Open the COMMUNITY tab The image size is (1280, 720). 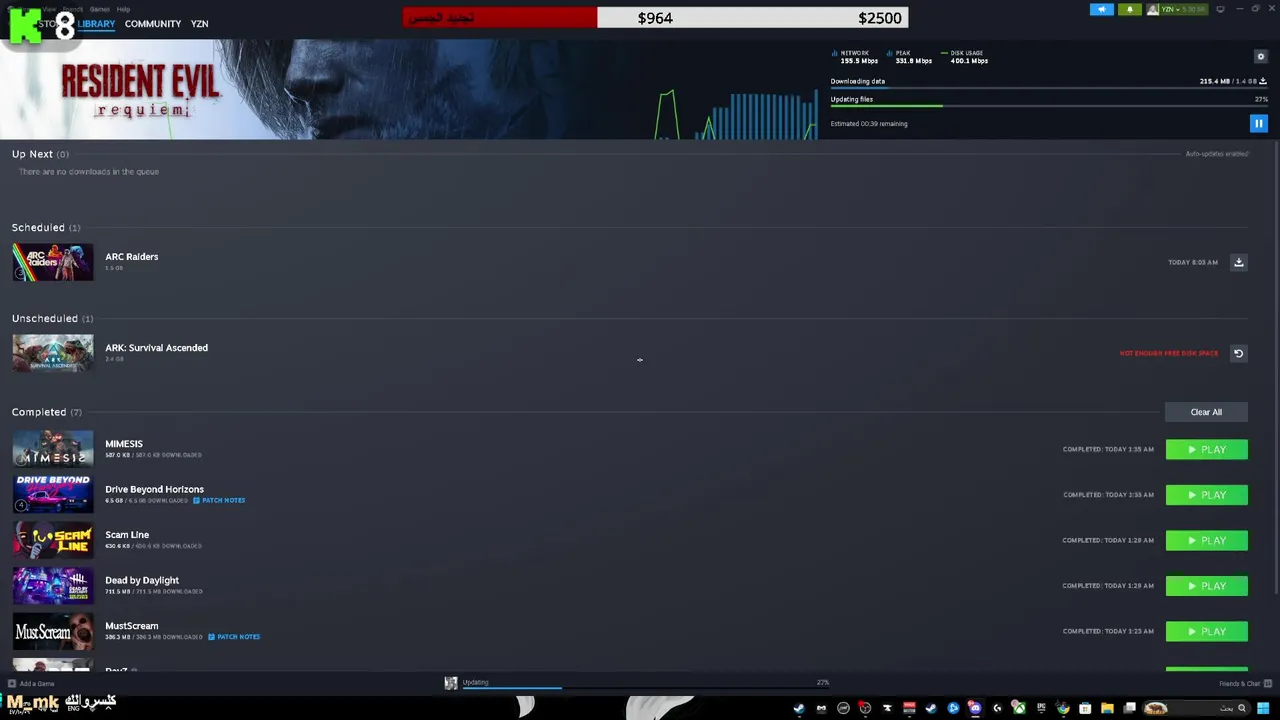coord(153,24)
